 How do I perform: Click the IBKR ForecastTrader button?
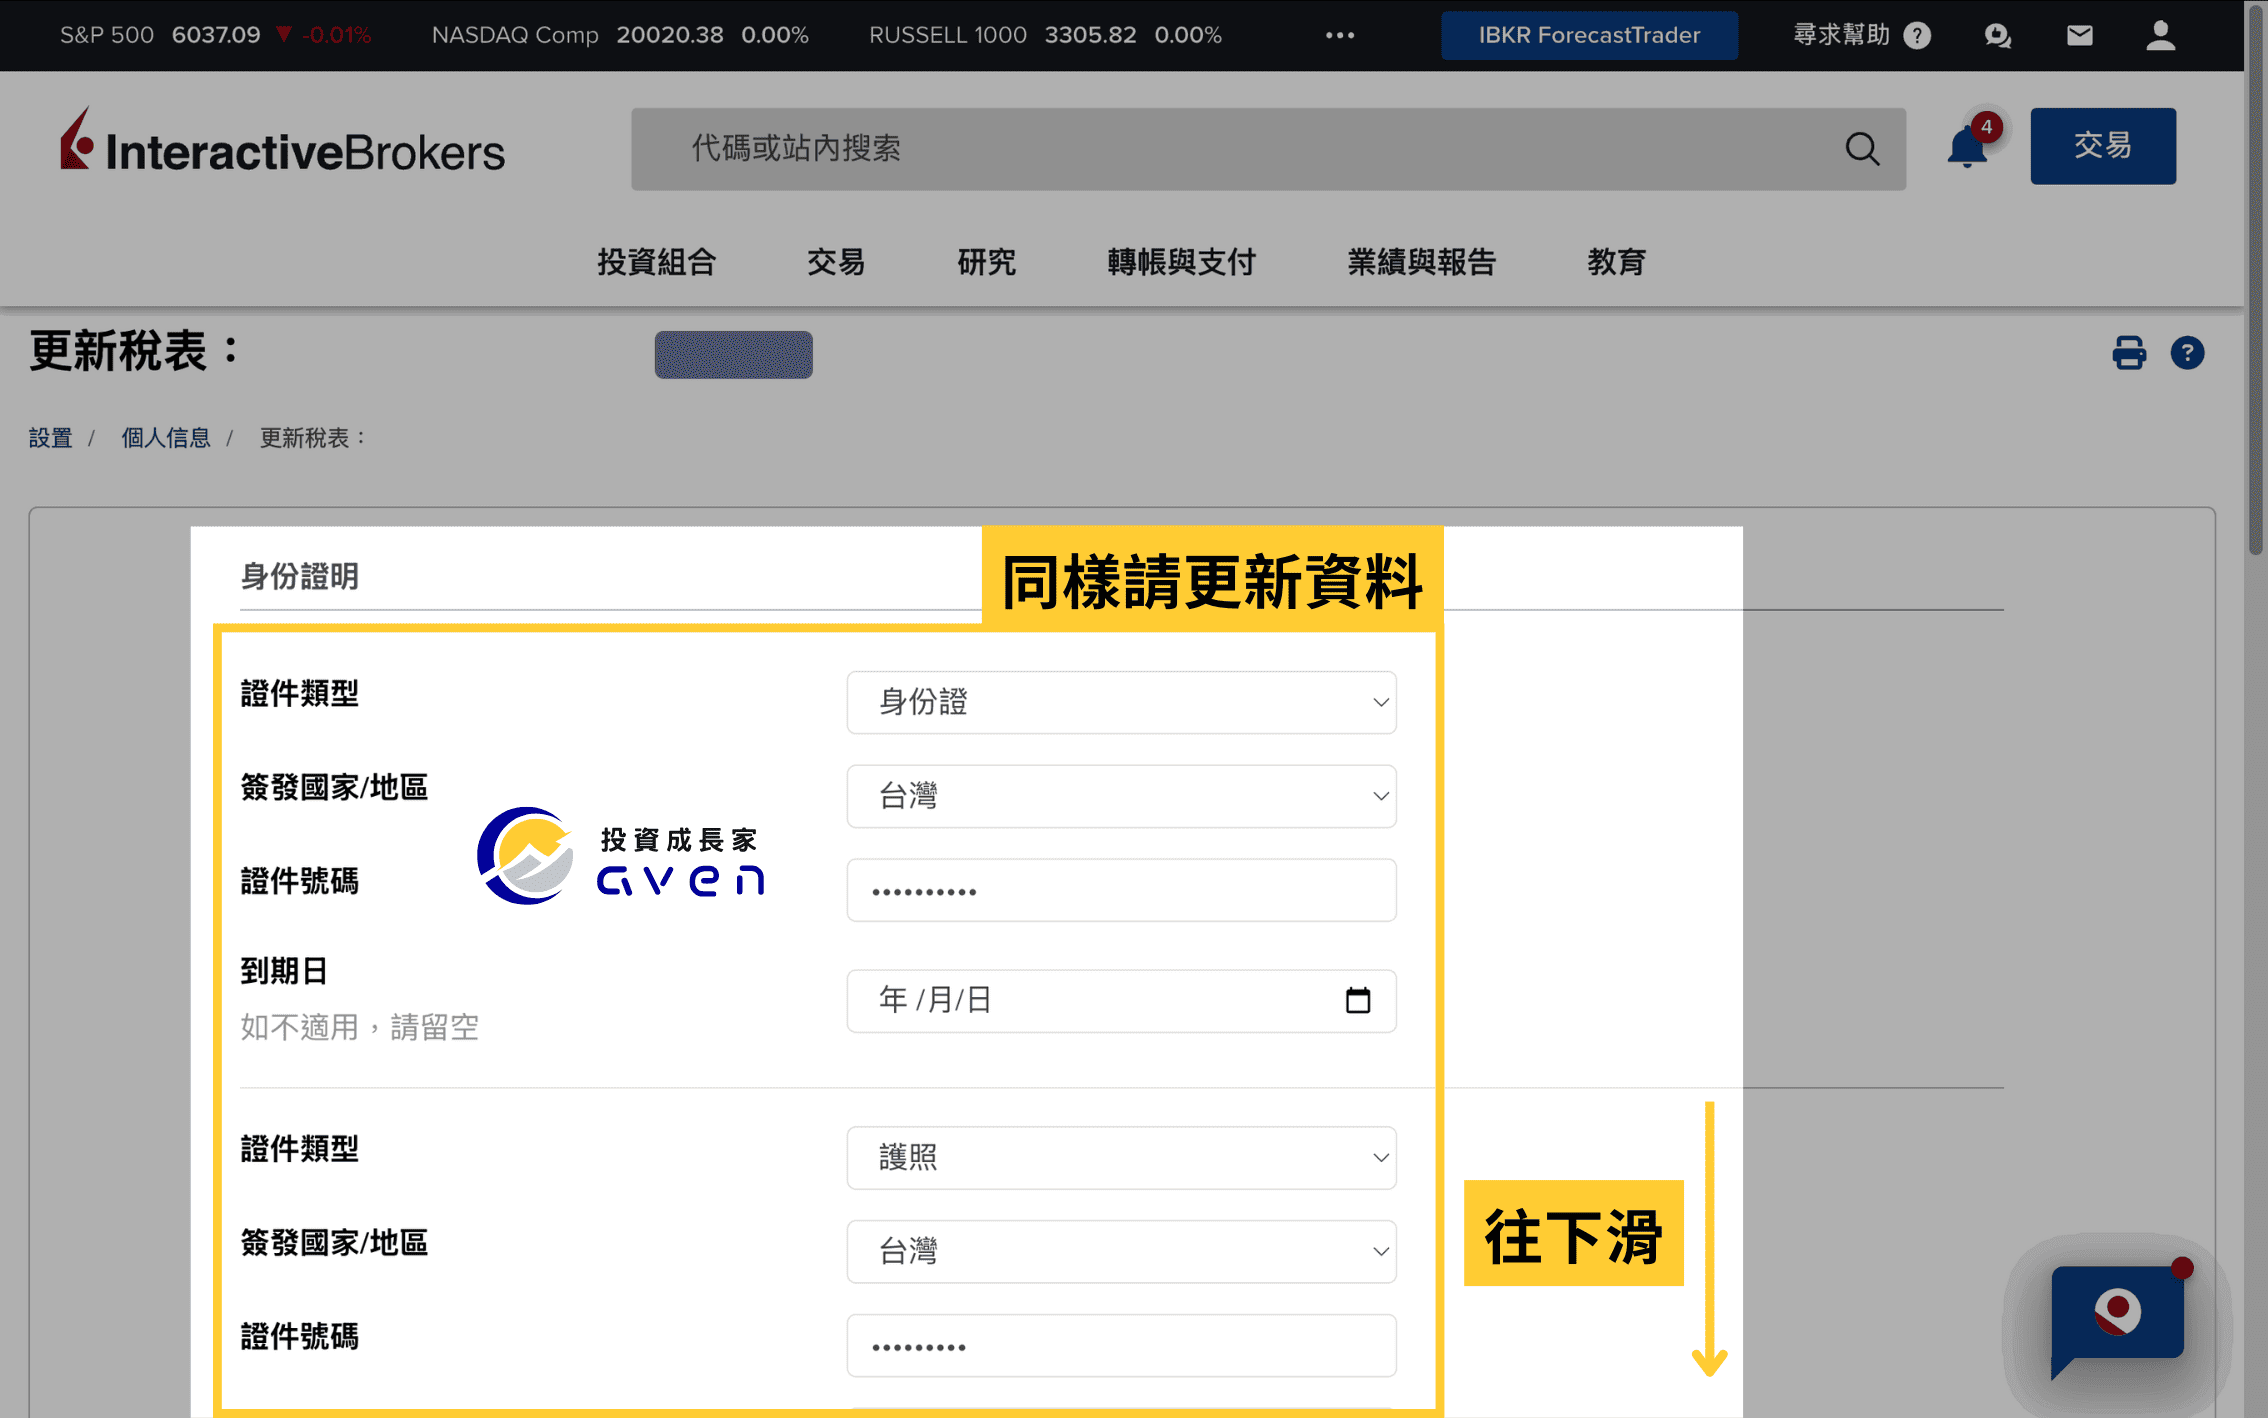point(1588,35)
